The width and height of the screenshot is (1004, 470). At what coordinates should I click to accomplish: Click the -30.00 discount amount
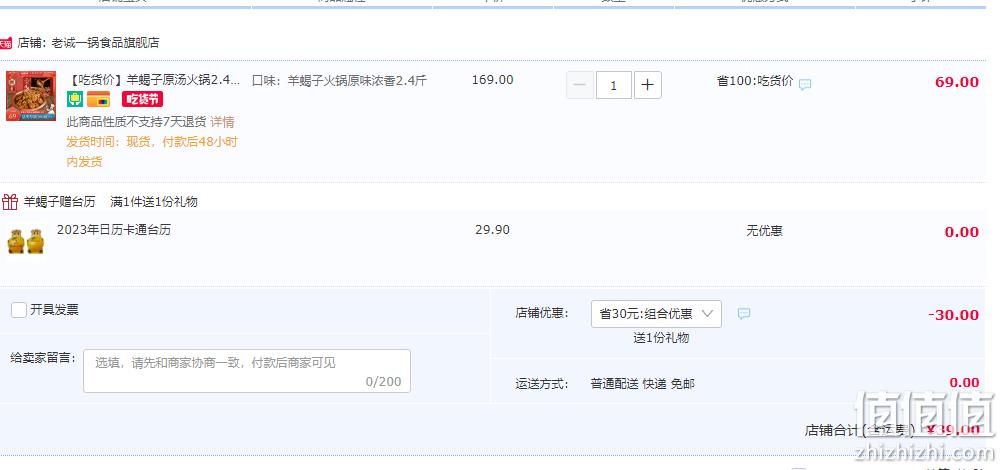(x=953, y=315)
